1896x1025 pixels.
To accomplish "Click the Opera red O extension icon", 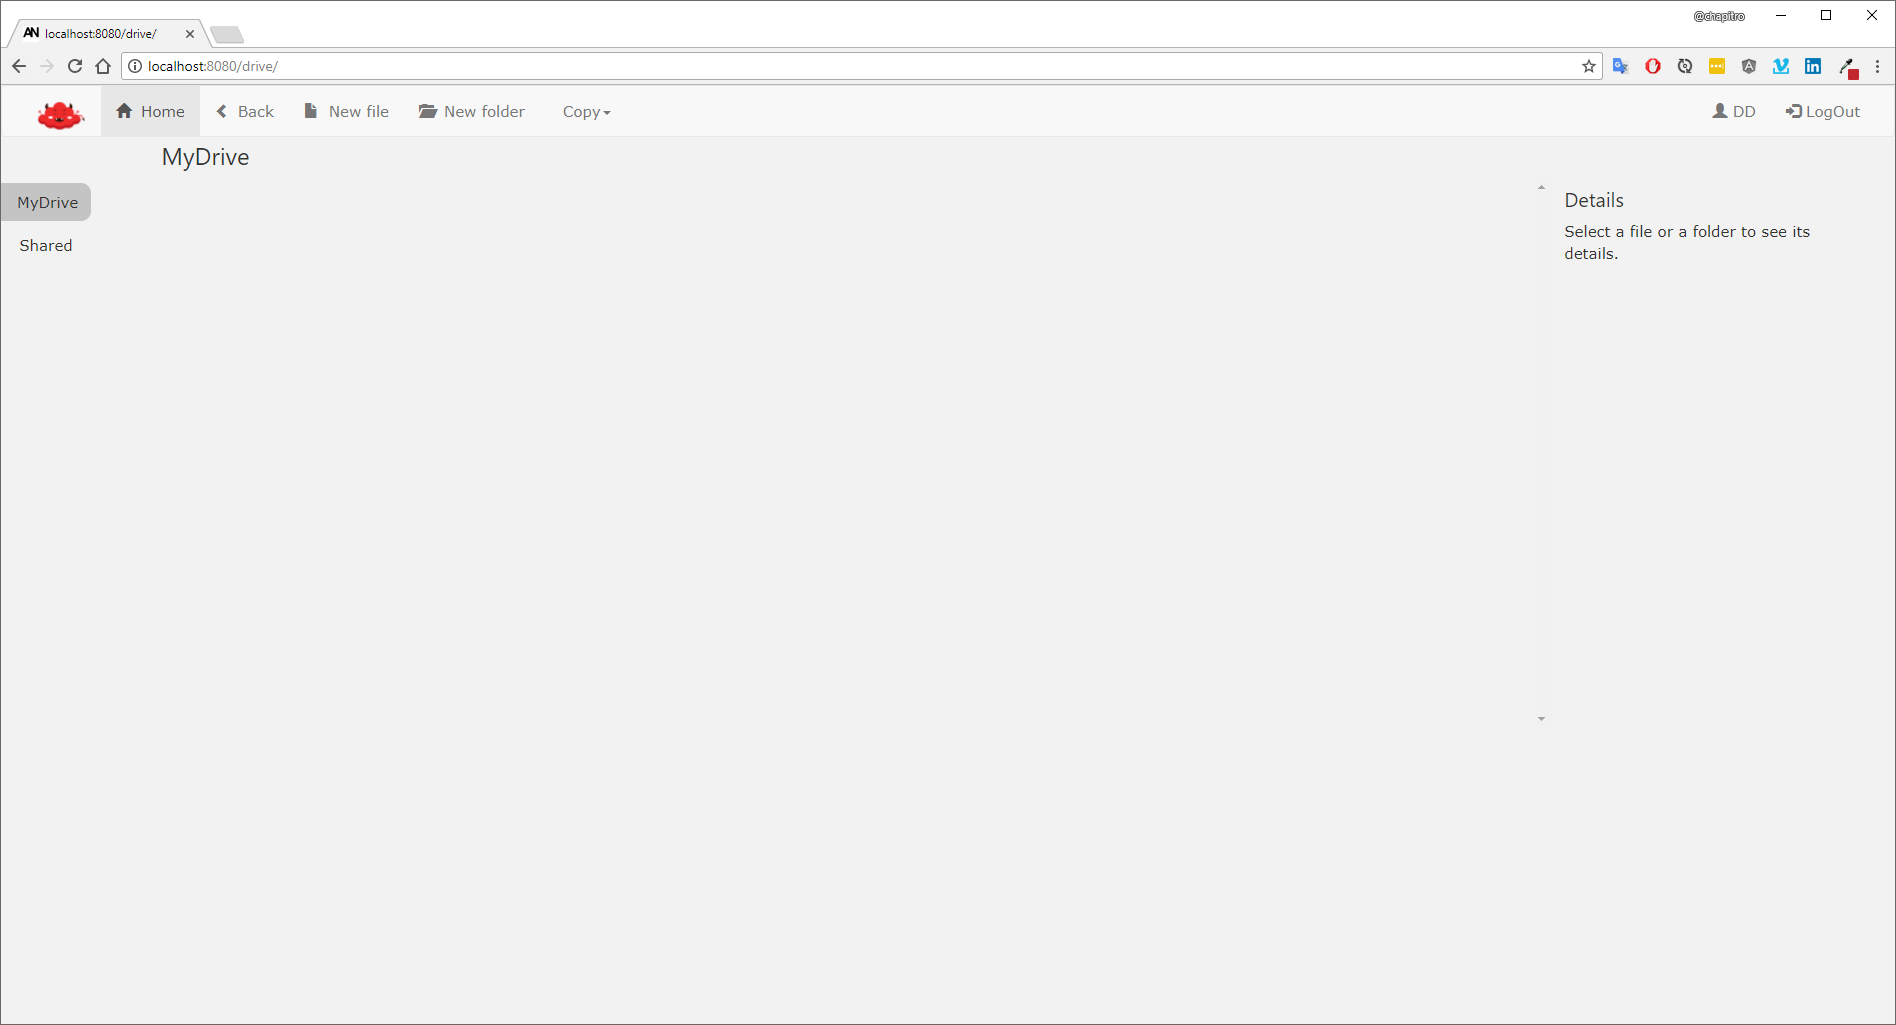I will click(x=1653, y=66).
